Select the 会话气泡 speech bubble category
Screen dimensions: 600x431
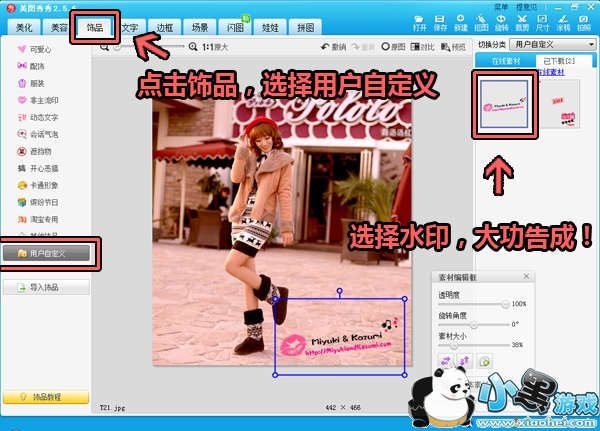coord(38,134)
